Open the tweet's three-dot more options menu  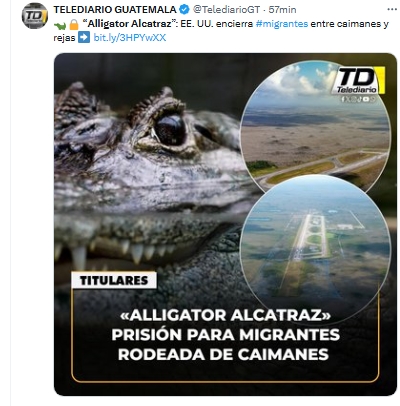(392, 10)
